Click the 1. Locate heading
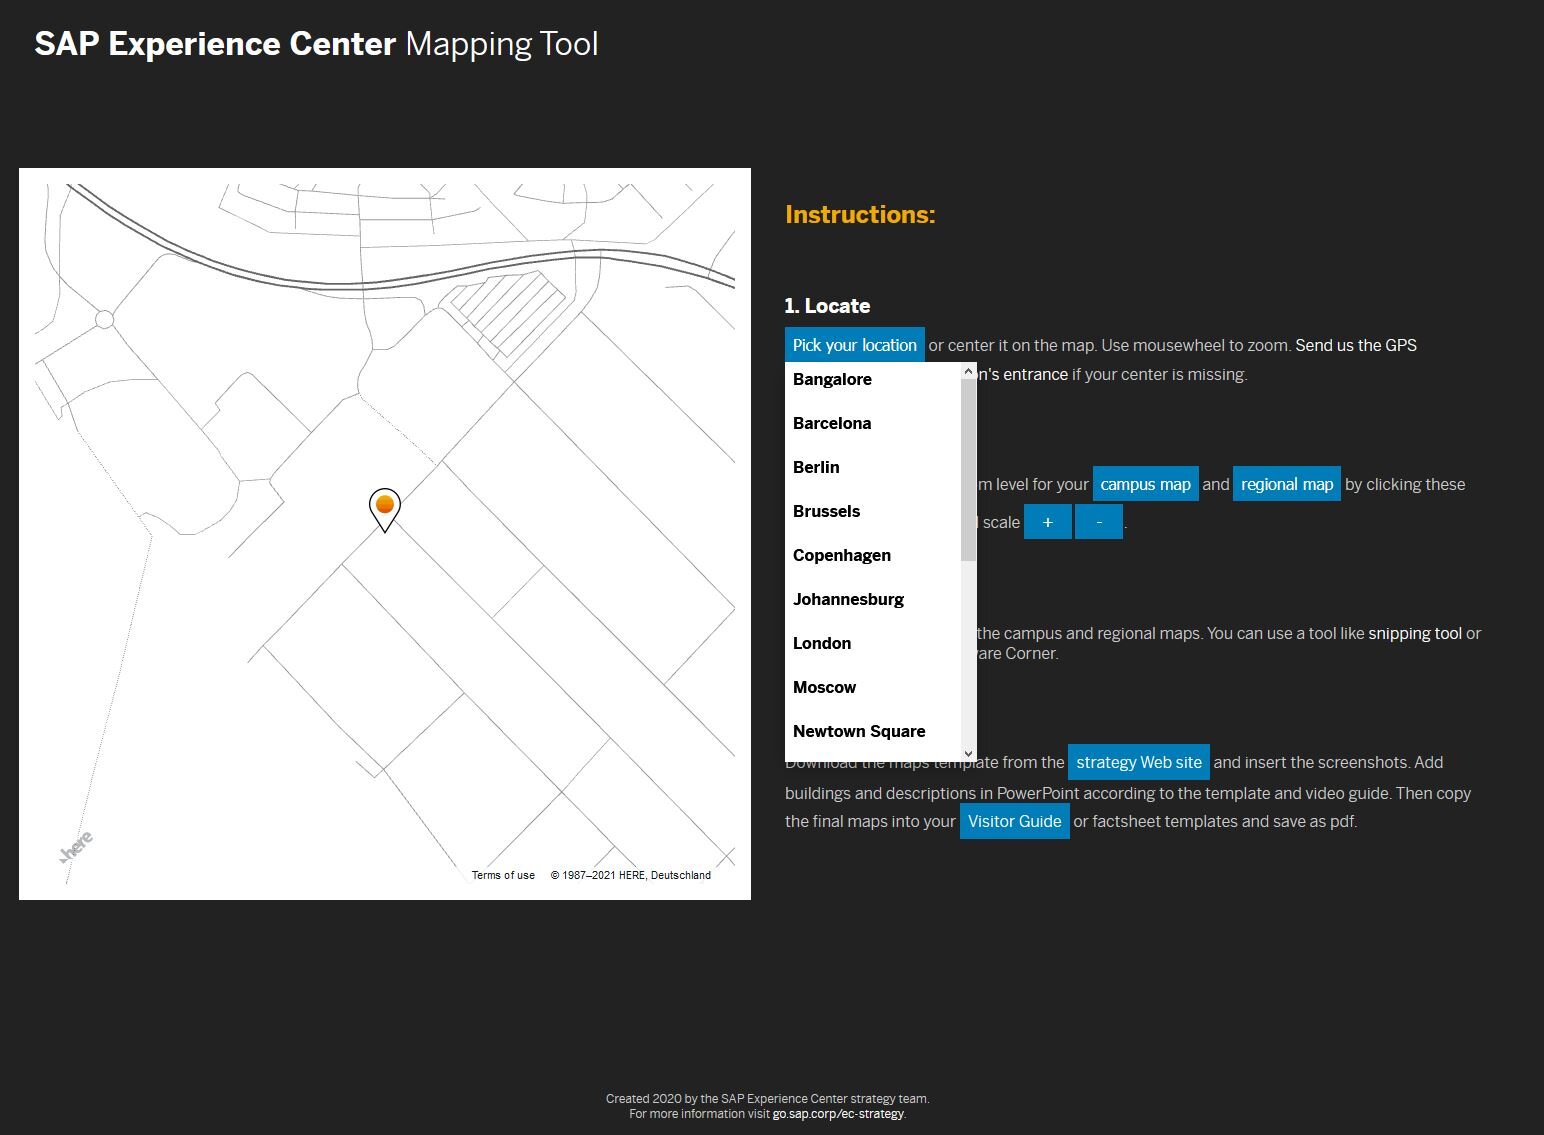 (x=827, y=306)
